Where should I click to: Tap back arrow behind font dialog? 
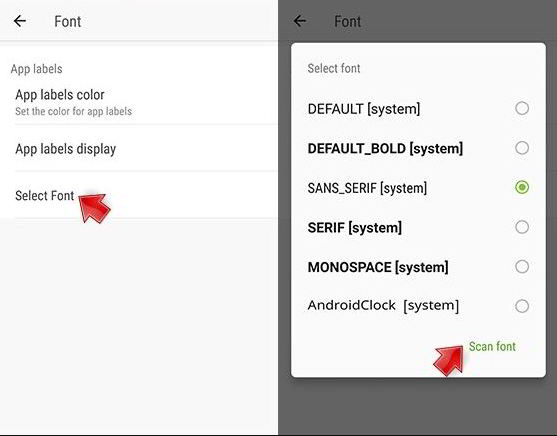[300, 21]
